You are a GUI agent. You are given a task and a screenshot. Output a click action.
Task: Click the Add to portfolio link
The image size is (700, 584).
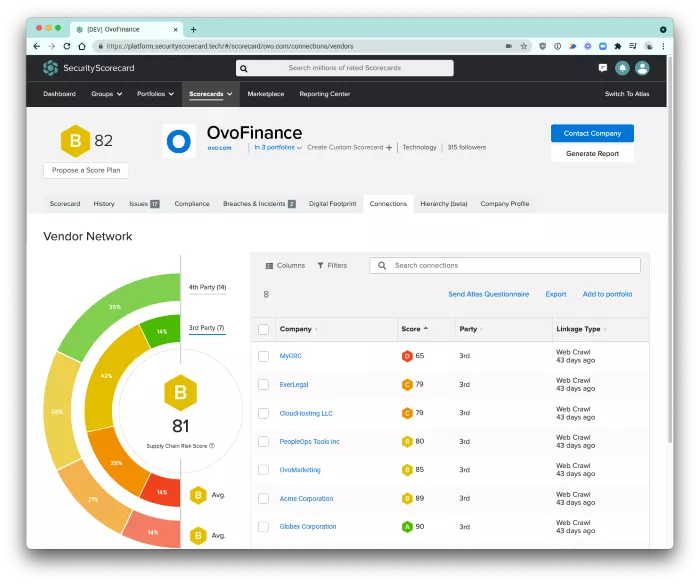click(x=607, y=294)
